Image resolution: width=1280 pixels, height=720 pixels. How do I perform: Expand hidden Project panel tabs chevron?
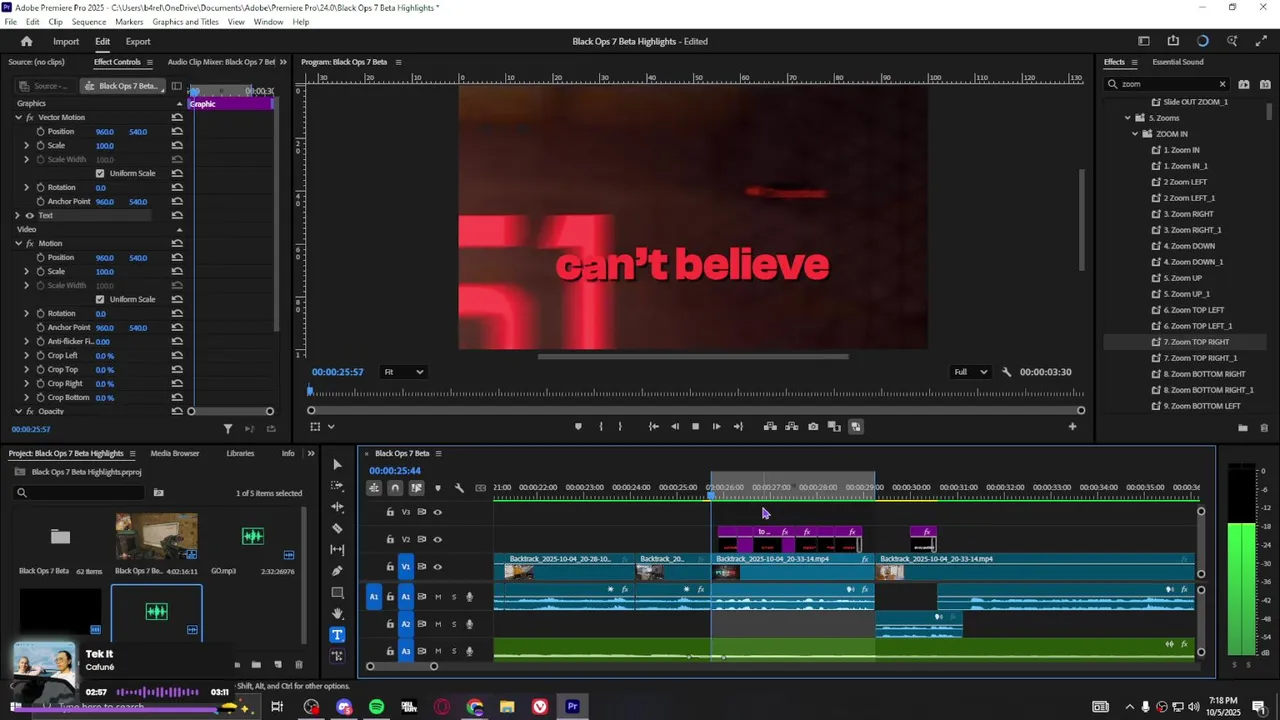pyautogui.click(x=310, y=453)
